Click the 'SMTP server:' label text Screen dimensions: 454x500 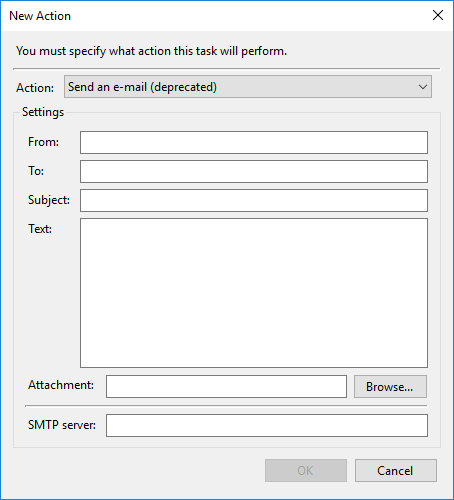(x=62, y=425)
